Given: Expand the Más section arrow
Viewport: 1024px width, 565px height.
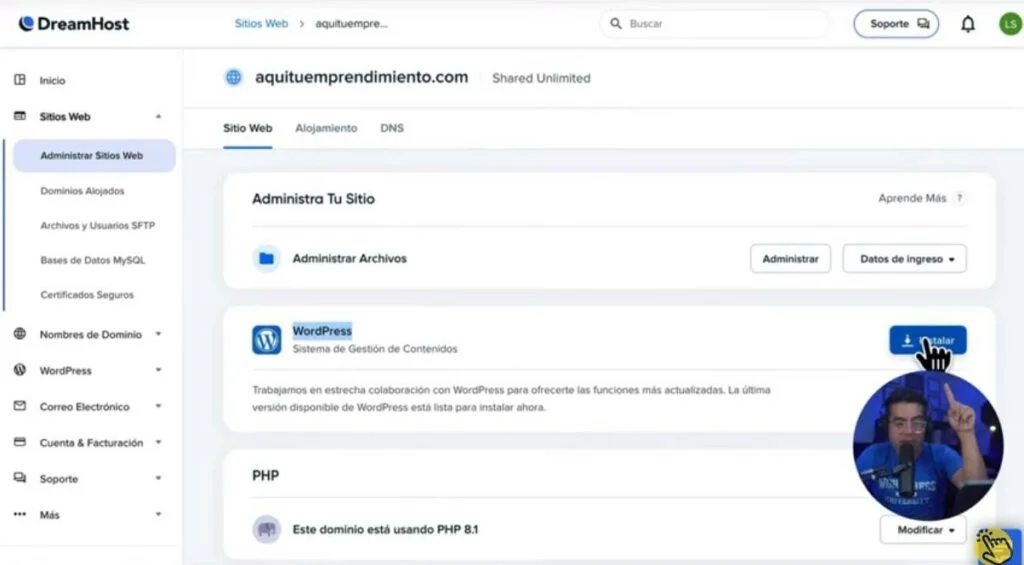Looking at the screenshot, I should pos(158,514).
